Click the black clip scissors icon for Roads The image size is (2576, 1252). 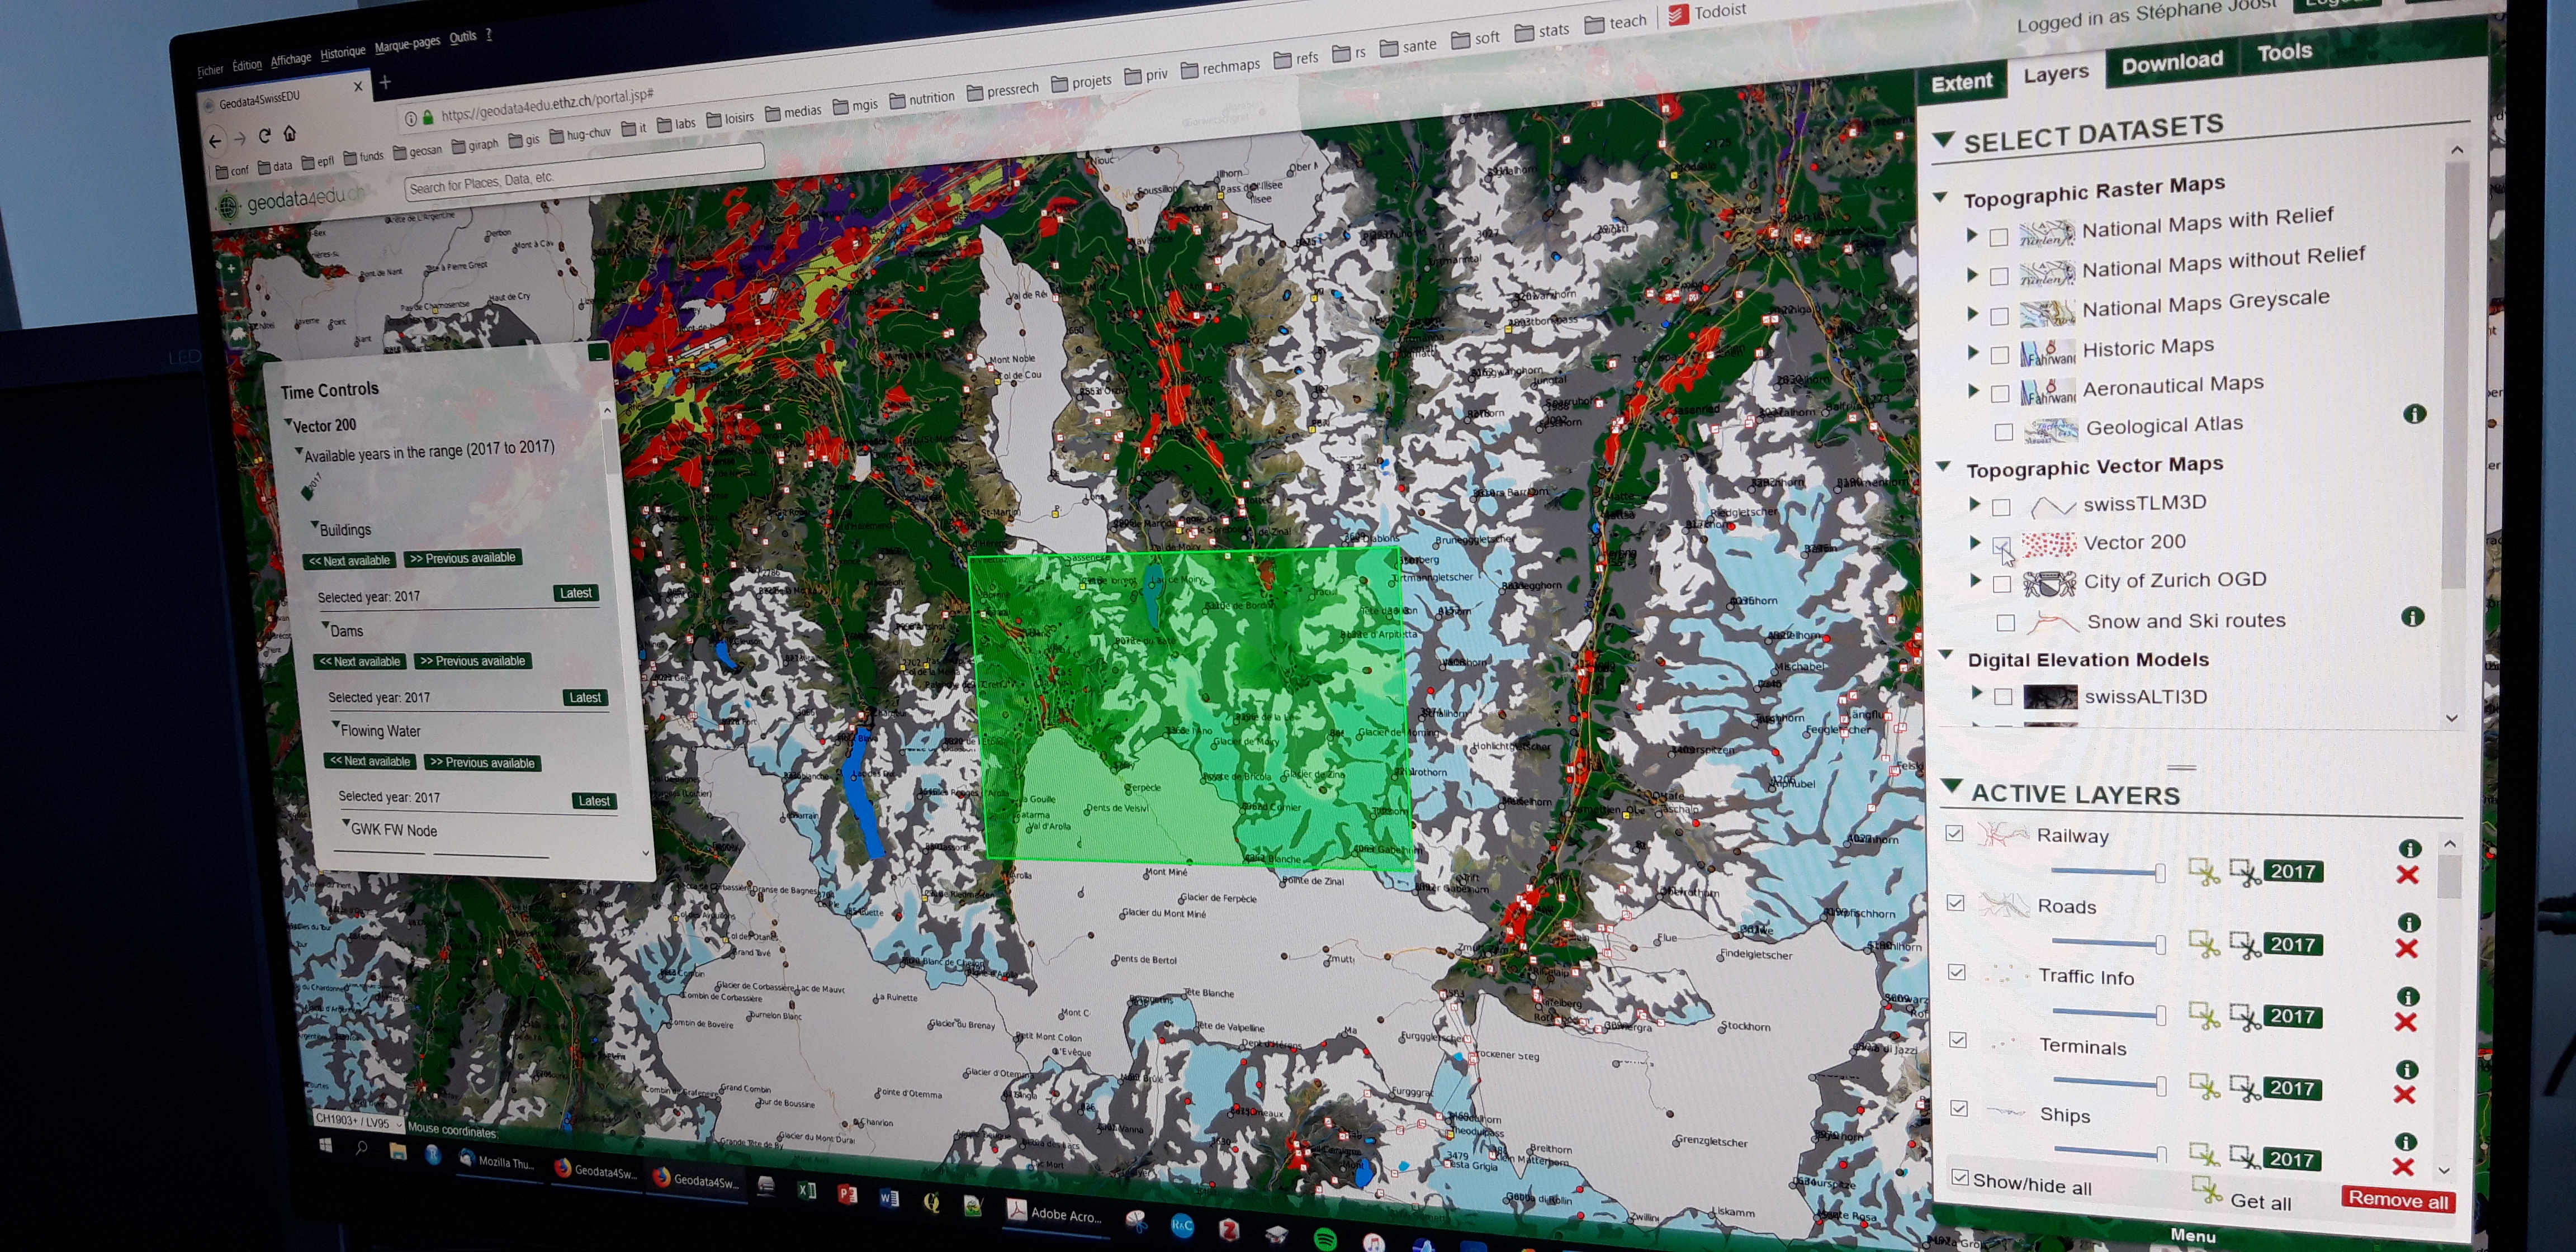pos(2245,945)
